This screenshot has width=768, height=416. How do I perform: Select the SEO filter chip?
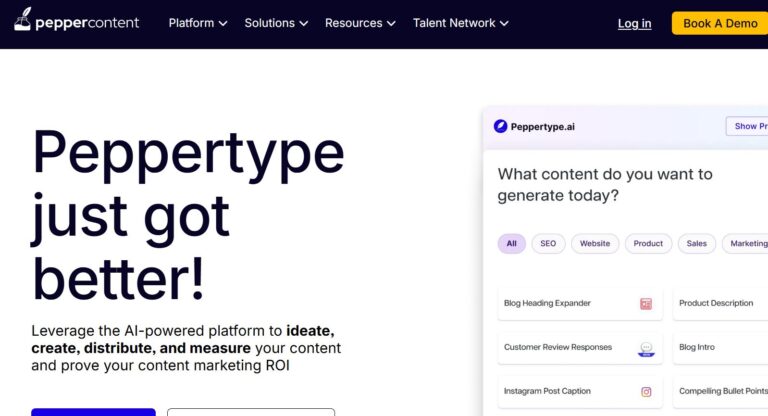(548, 244)
